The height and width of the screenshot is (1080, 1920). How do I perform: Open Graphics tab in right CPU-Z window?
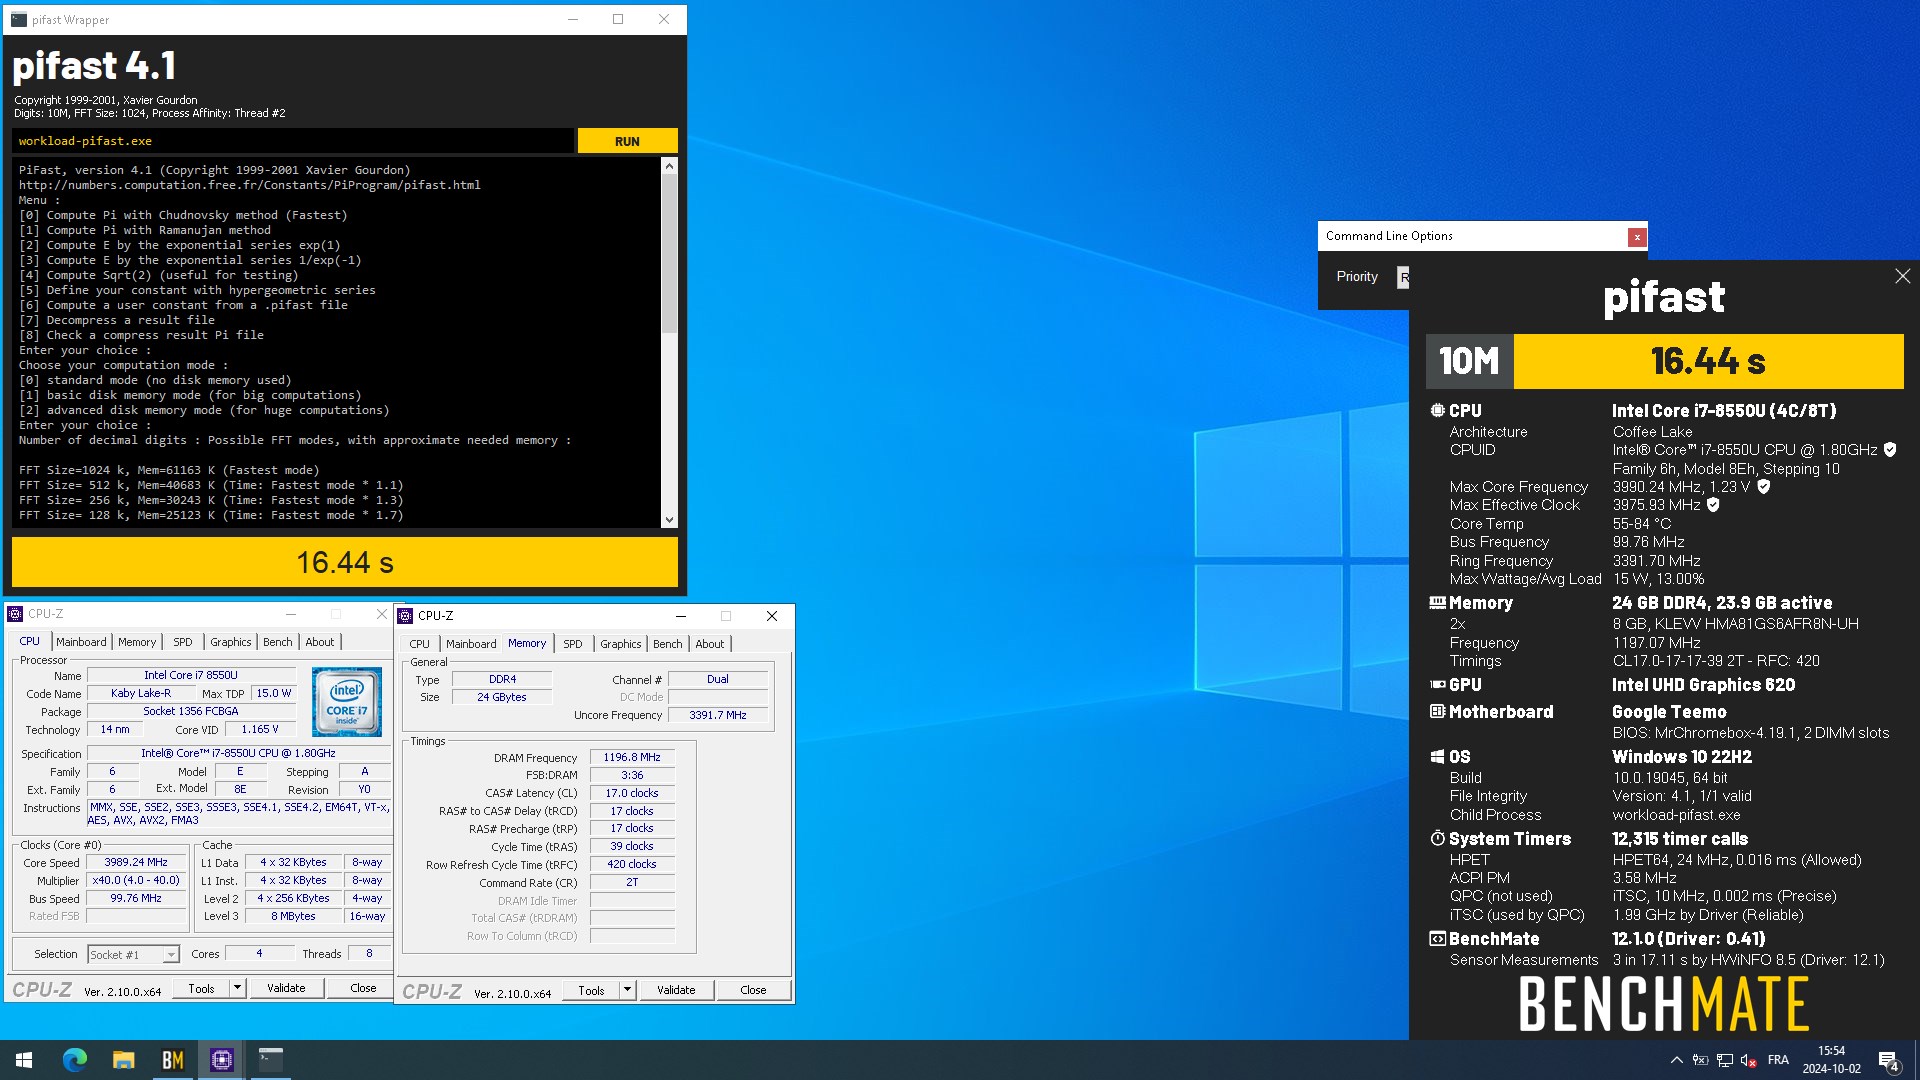tap(620, 644)
